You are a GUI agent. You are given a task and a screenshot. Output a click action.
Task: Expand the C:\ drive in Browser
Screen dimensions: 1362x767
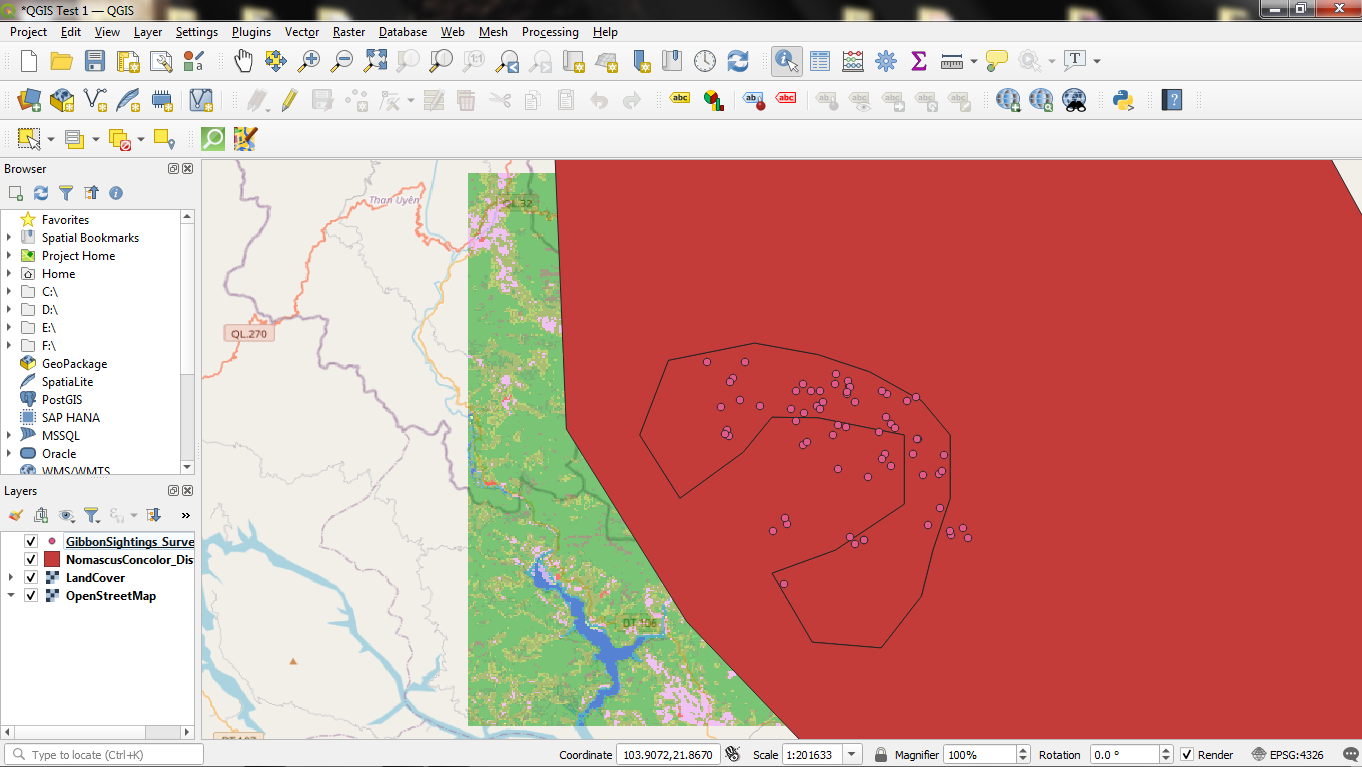(10, 292)
